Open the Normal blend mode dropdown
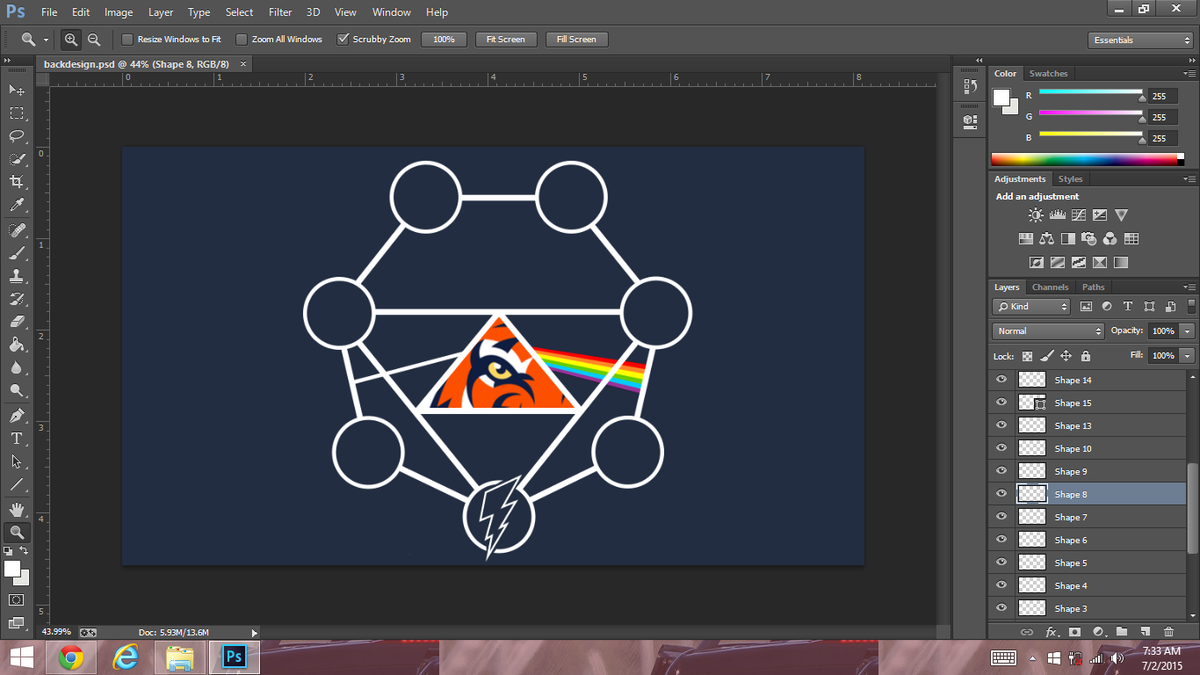 (1048, 331)
